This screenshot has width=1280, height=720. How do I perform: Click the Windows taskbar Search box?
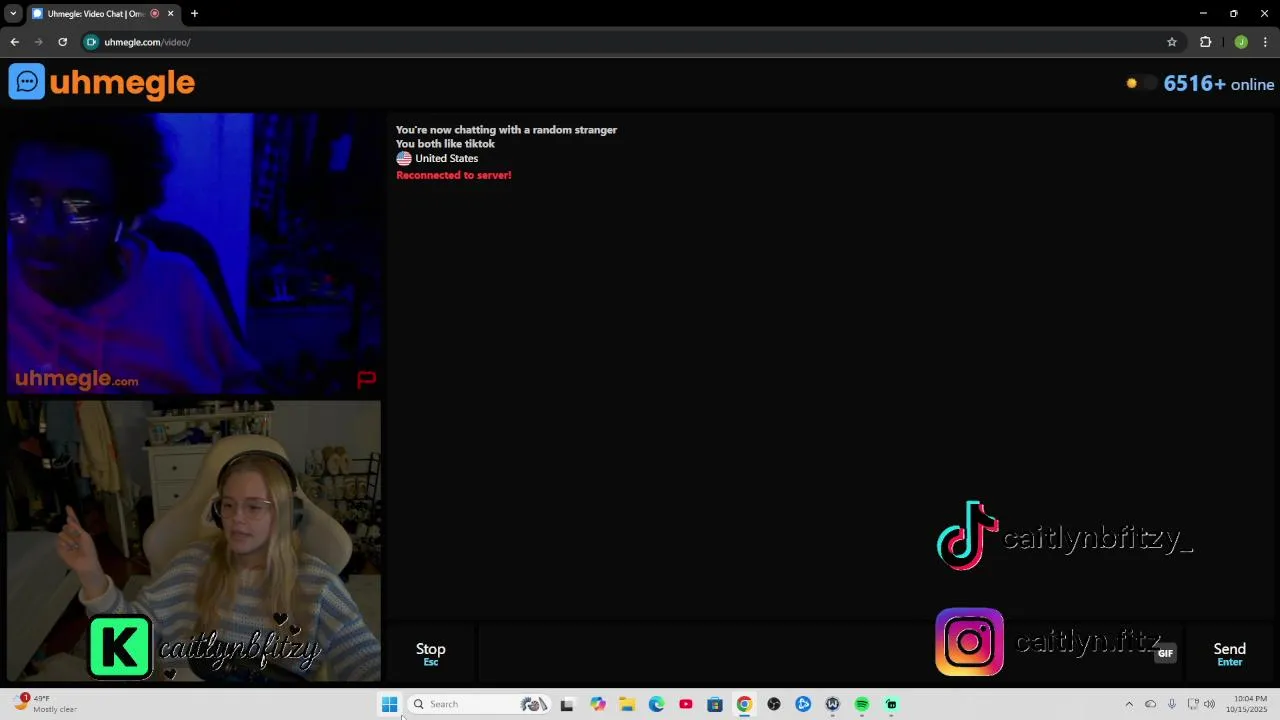(x=480, y=704)
